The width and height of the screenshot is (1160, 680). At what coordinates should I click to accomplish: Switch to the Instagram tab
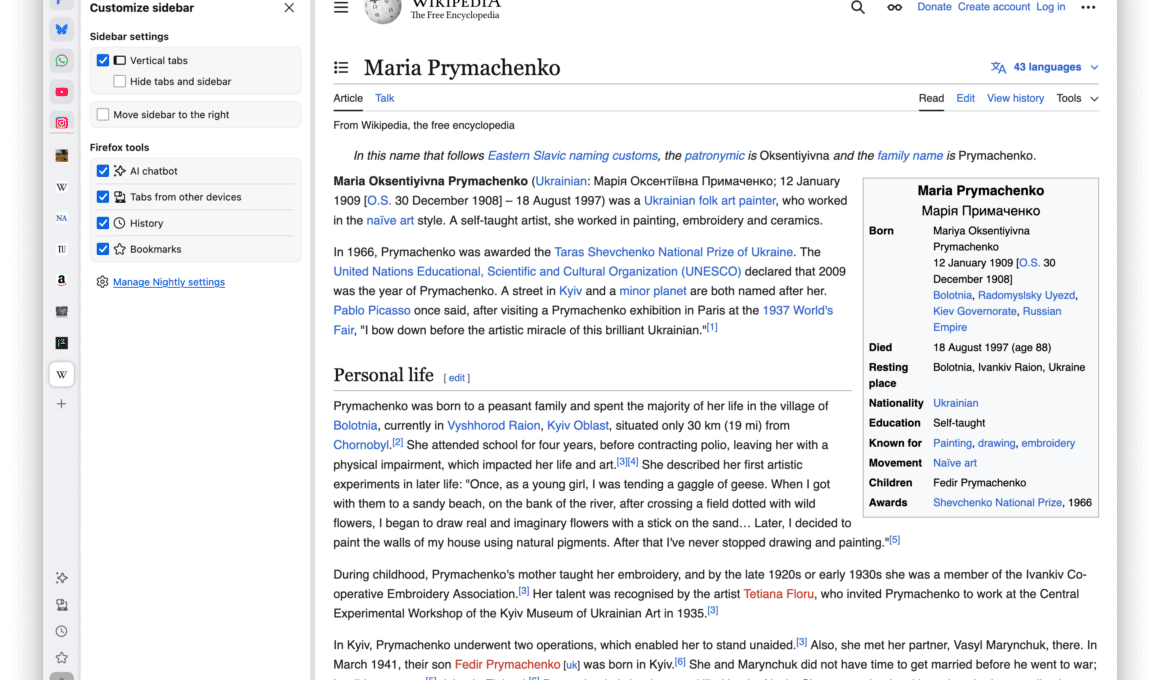61,123
